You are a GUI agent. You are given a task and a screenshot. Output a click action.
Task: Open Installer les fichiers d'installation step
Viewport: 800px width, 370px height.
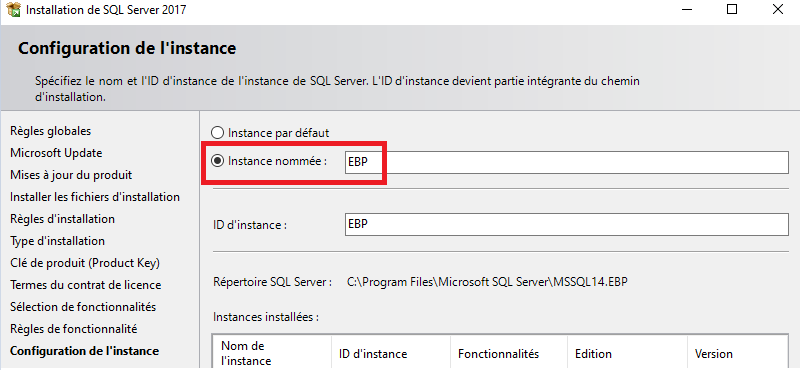pos(95,197)
